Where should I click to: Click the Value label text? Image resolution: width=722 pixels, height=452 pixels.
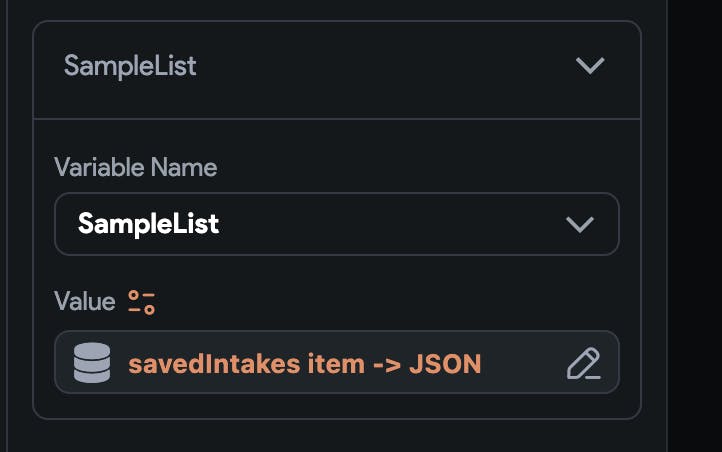coord(84,302)
